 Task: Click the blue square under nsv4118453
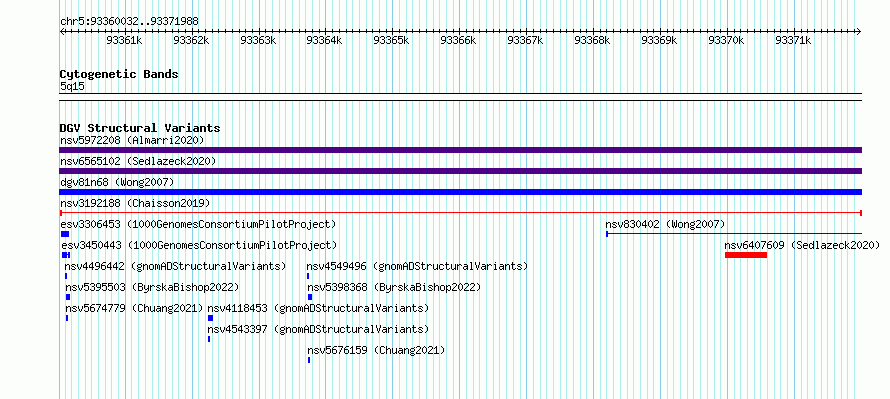point(210,318)
